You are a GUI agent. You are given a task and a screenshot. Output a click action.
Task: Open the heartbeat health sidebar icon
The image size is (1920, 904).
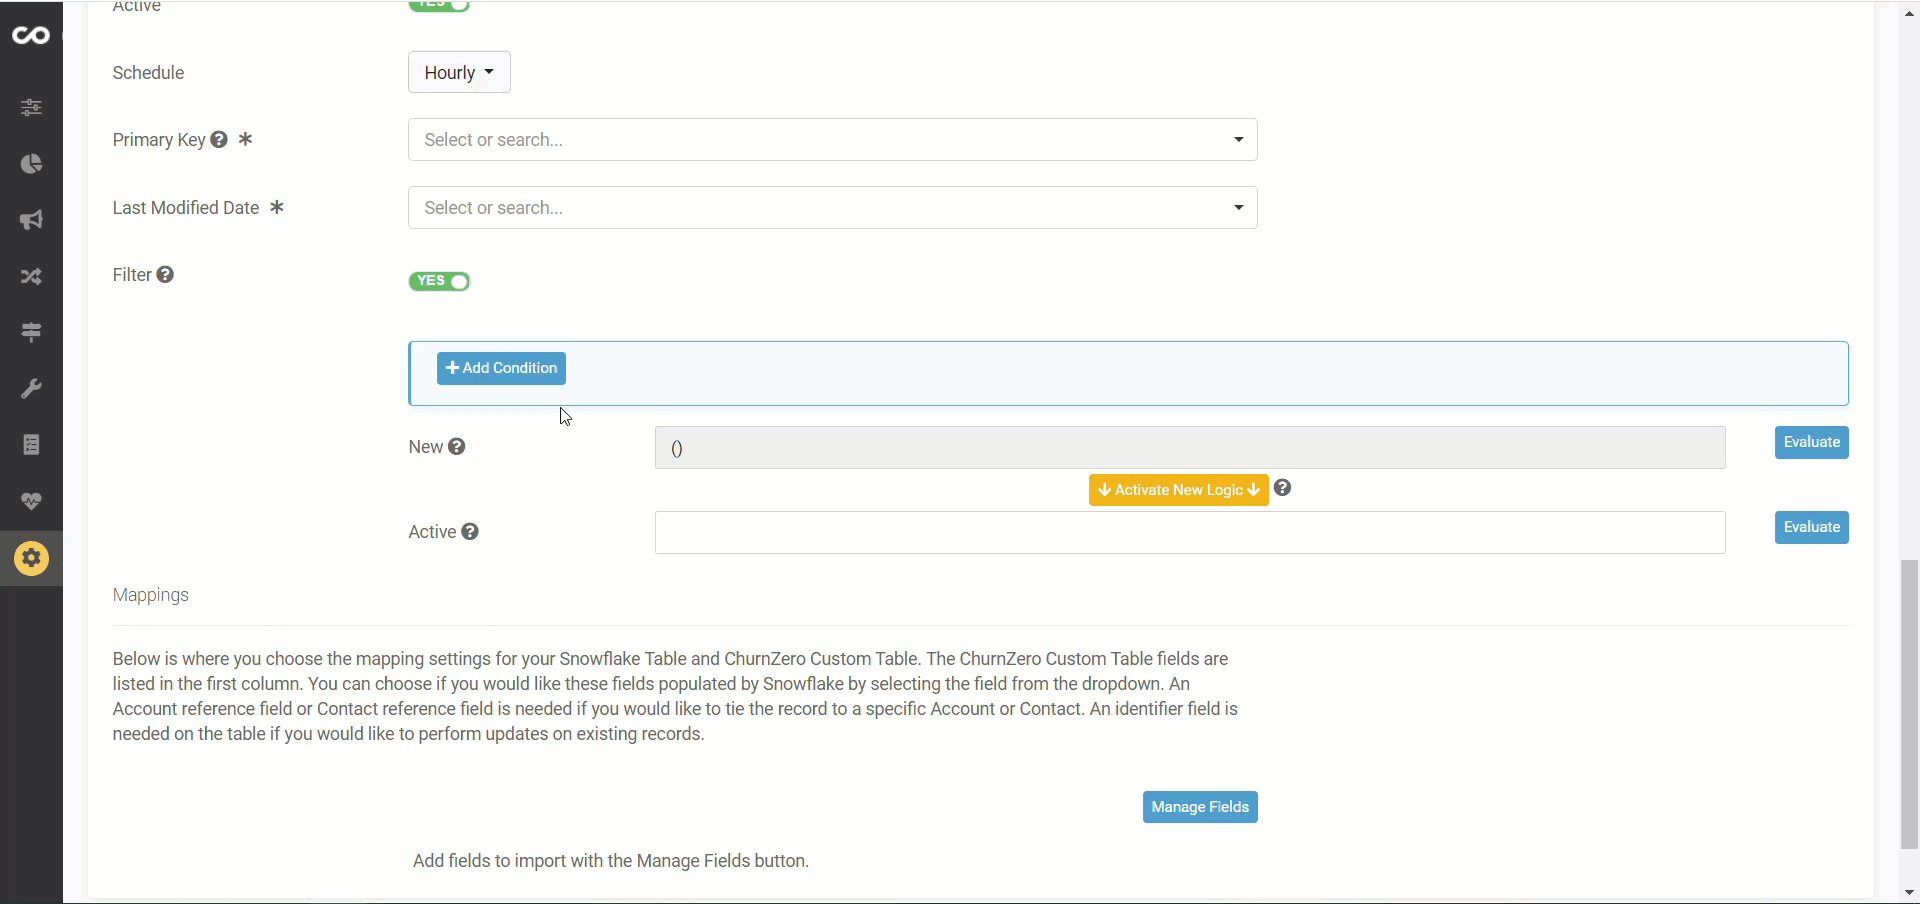point(31,501)
